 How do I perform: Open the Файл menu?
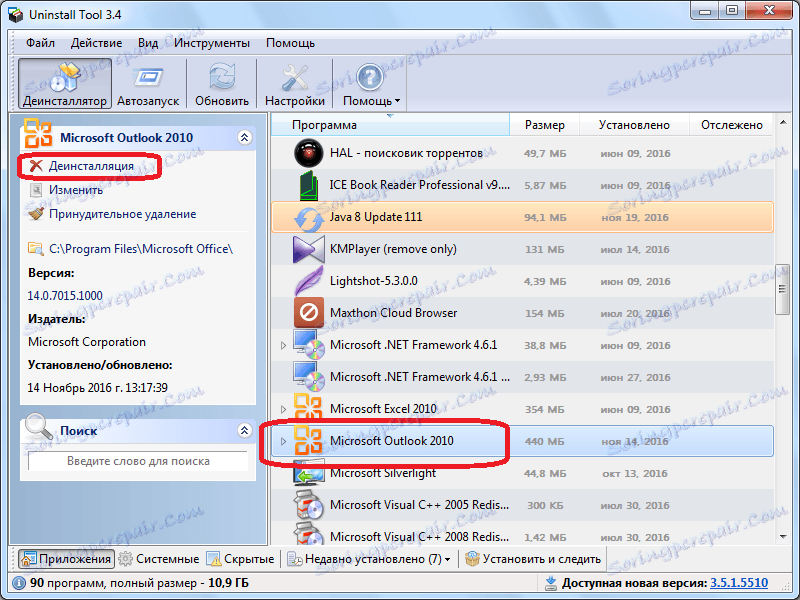40,43
